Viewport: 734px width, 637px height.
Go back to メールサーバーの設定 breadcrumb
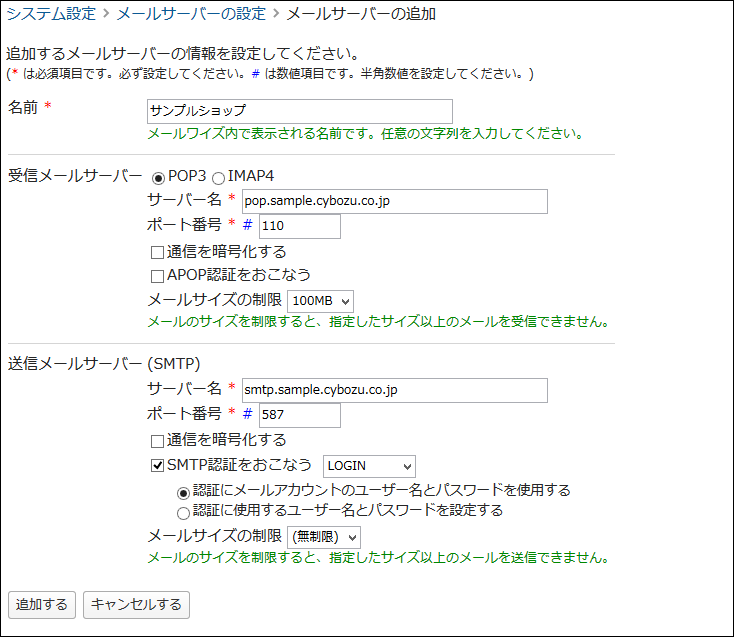pyautogui.click(x=191, y=14)
